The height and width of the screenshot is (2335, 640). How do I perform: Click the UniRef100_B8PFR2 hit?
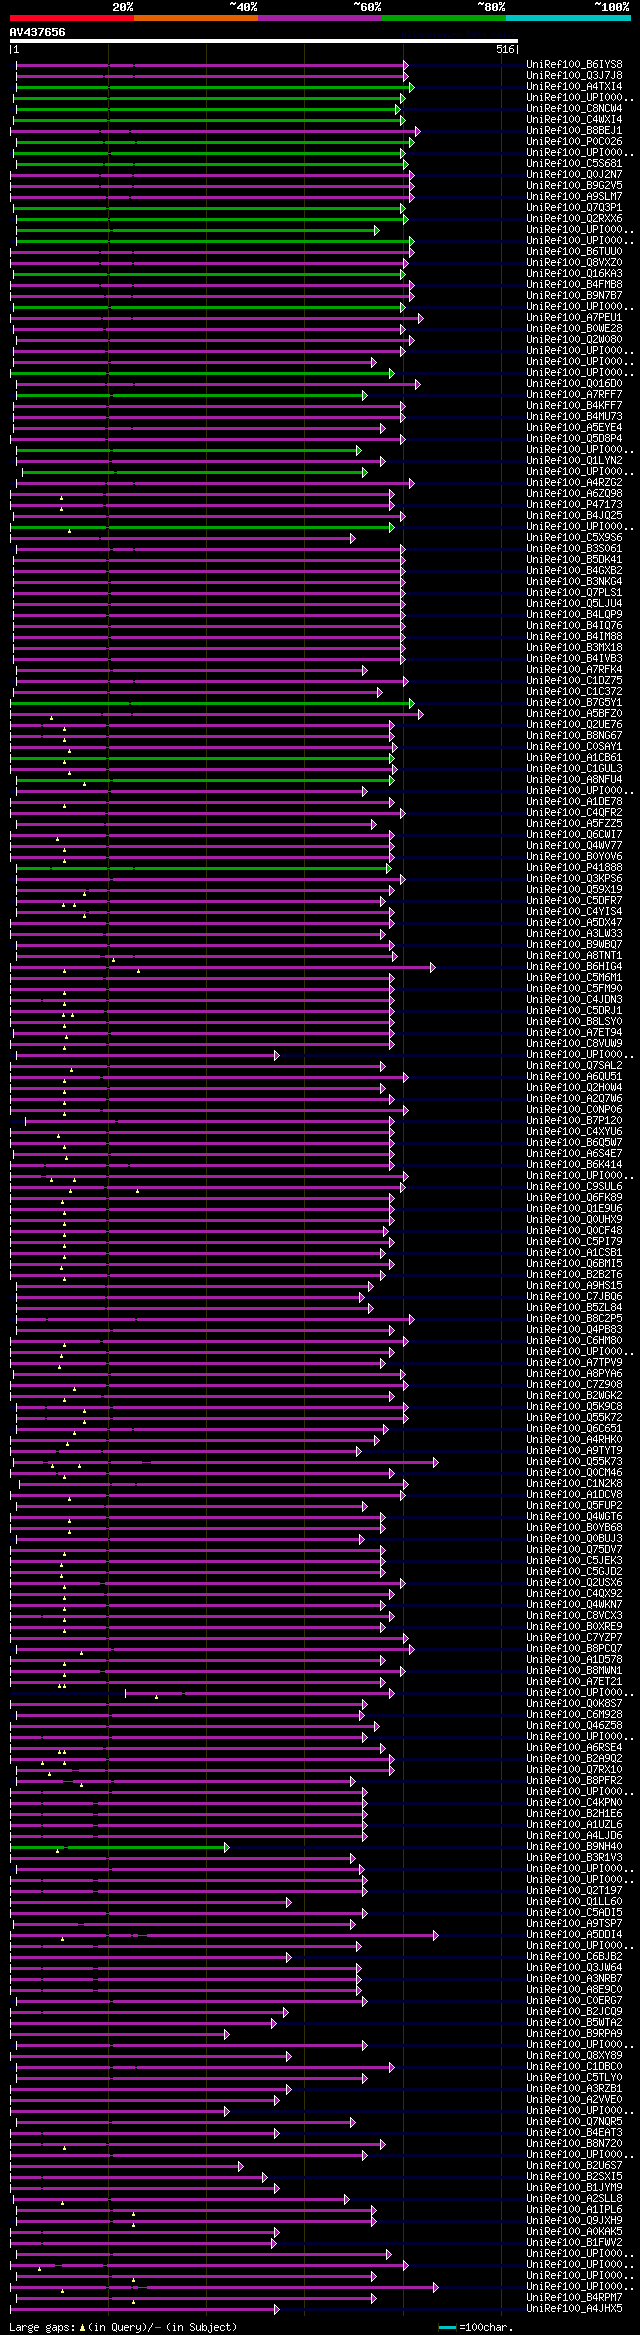574,1780
